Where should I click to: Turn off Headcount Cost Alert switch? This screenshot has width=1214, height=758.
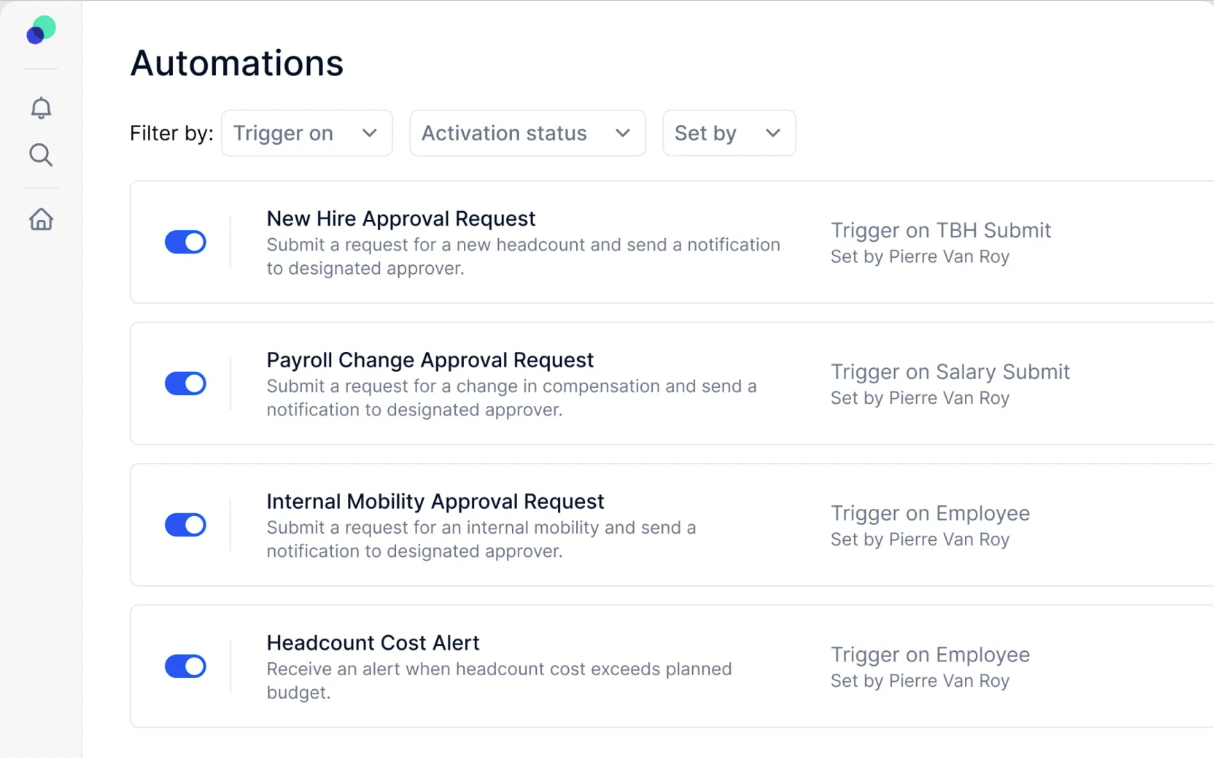tap(185, 666)
